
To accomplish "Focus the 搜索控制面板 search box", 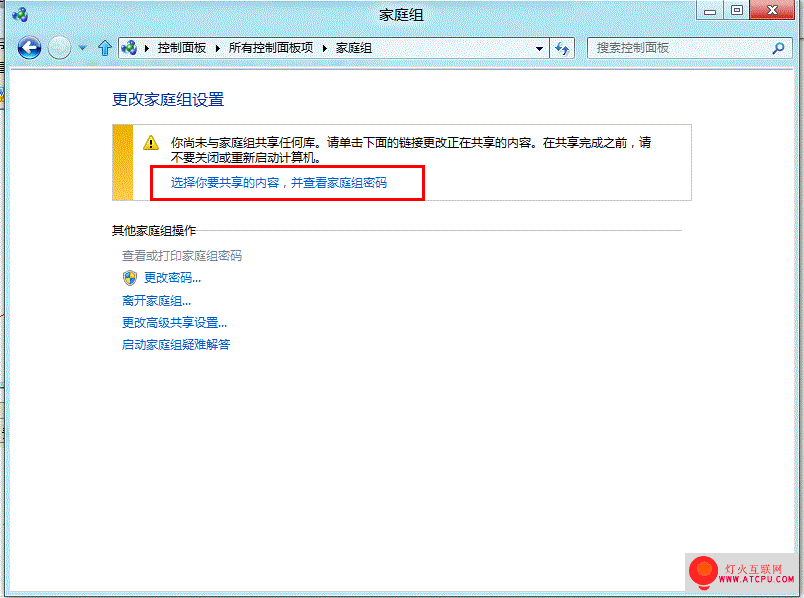I will 690,48.
